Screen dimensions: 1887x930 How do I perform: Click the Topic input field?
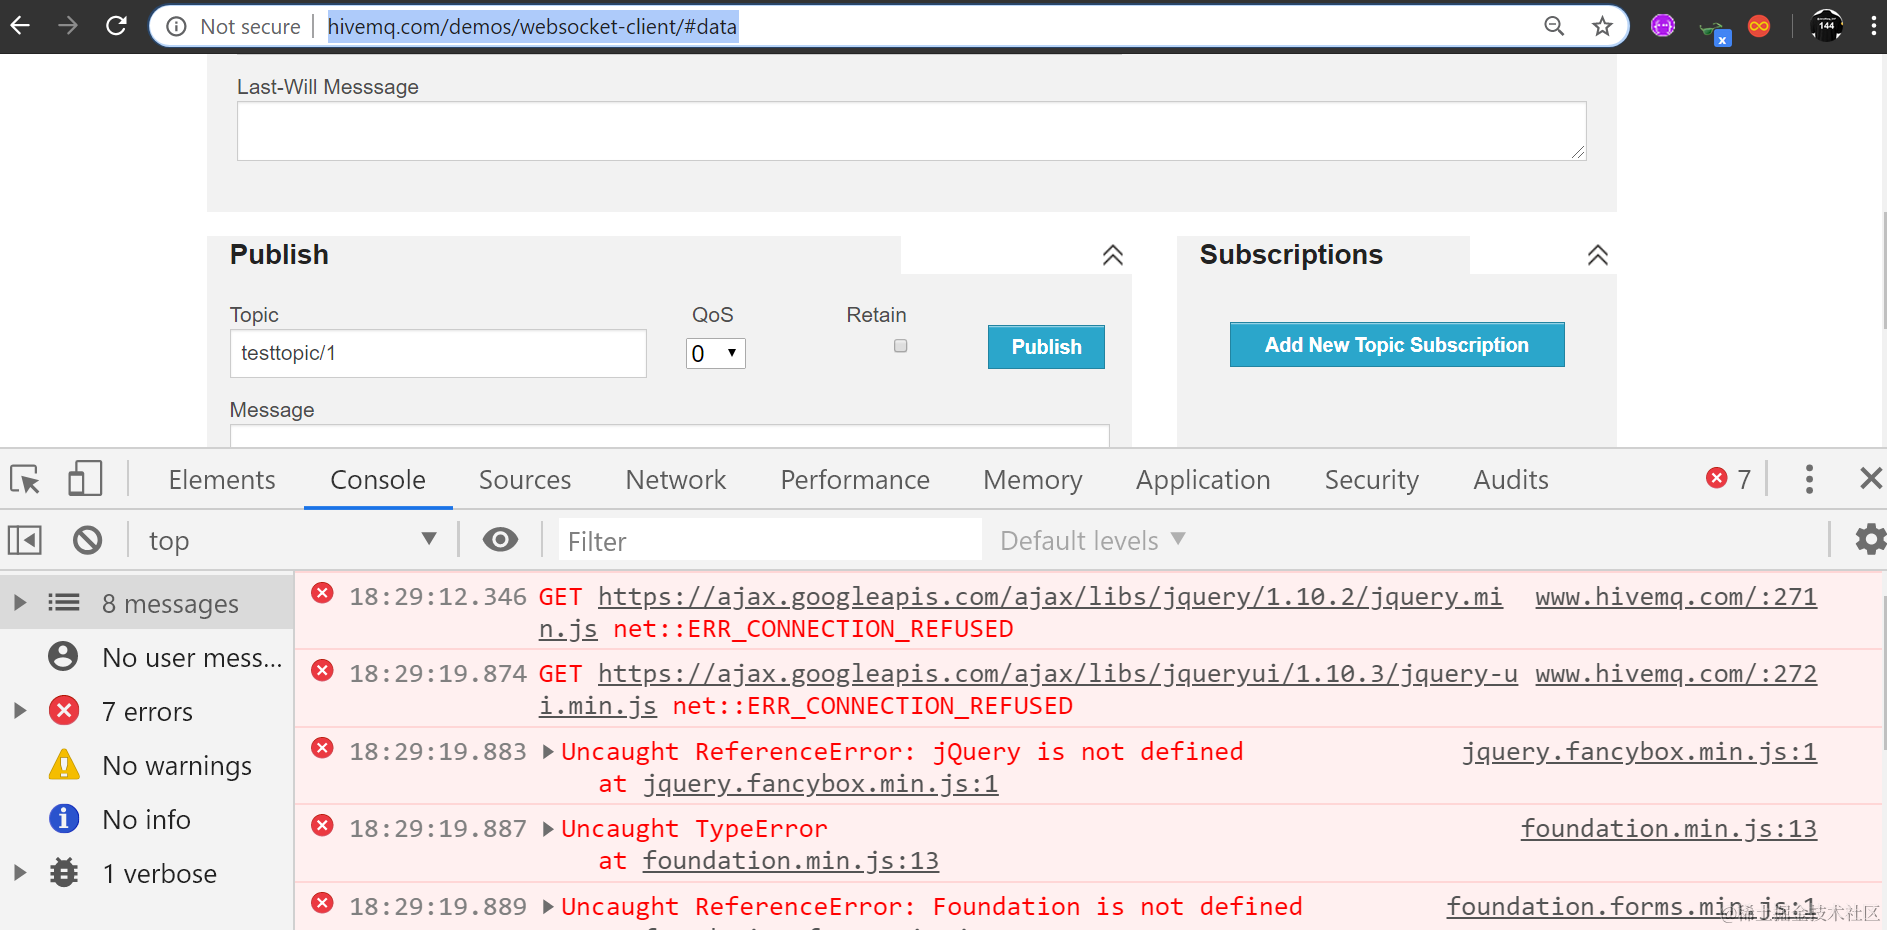438,353
